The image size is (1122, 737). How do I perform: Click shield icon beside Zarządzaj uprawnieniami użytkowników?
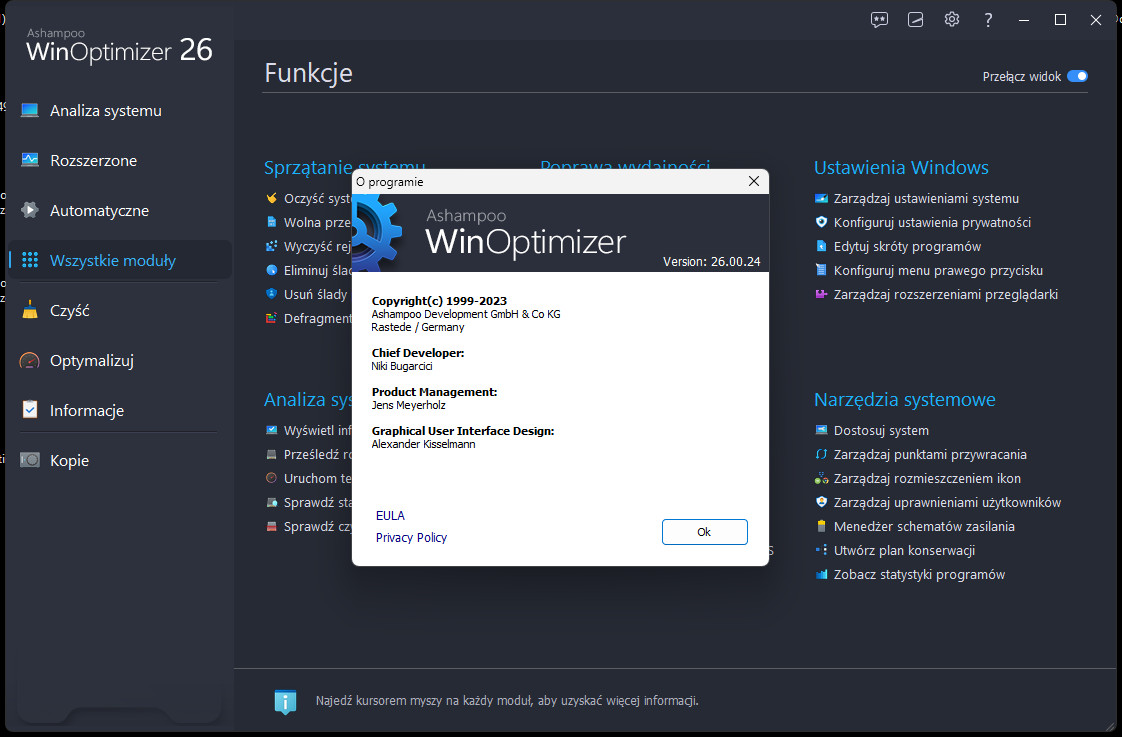pos(821,502)
